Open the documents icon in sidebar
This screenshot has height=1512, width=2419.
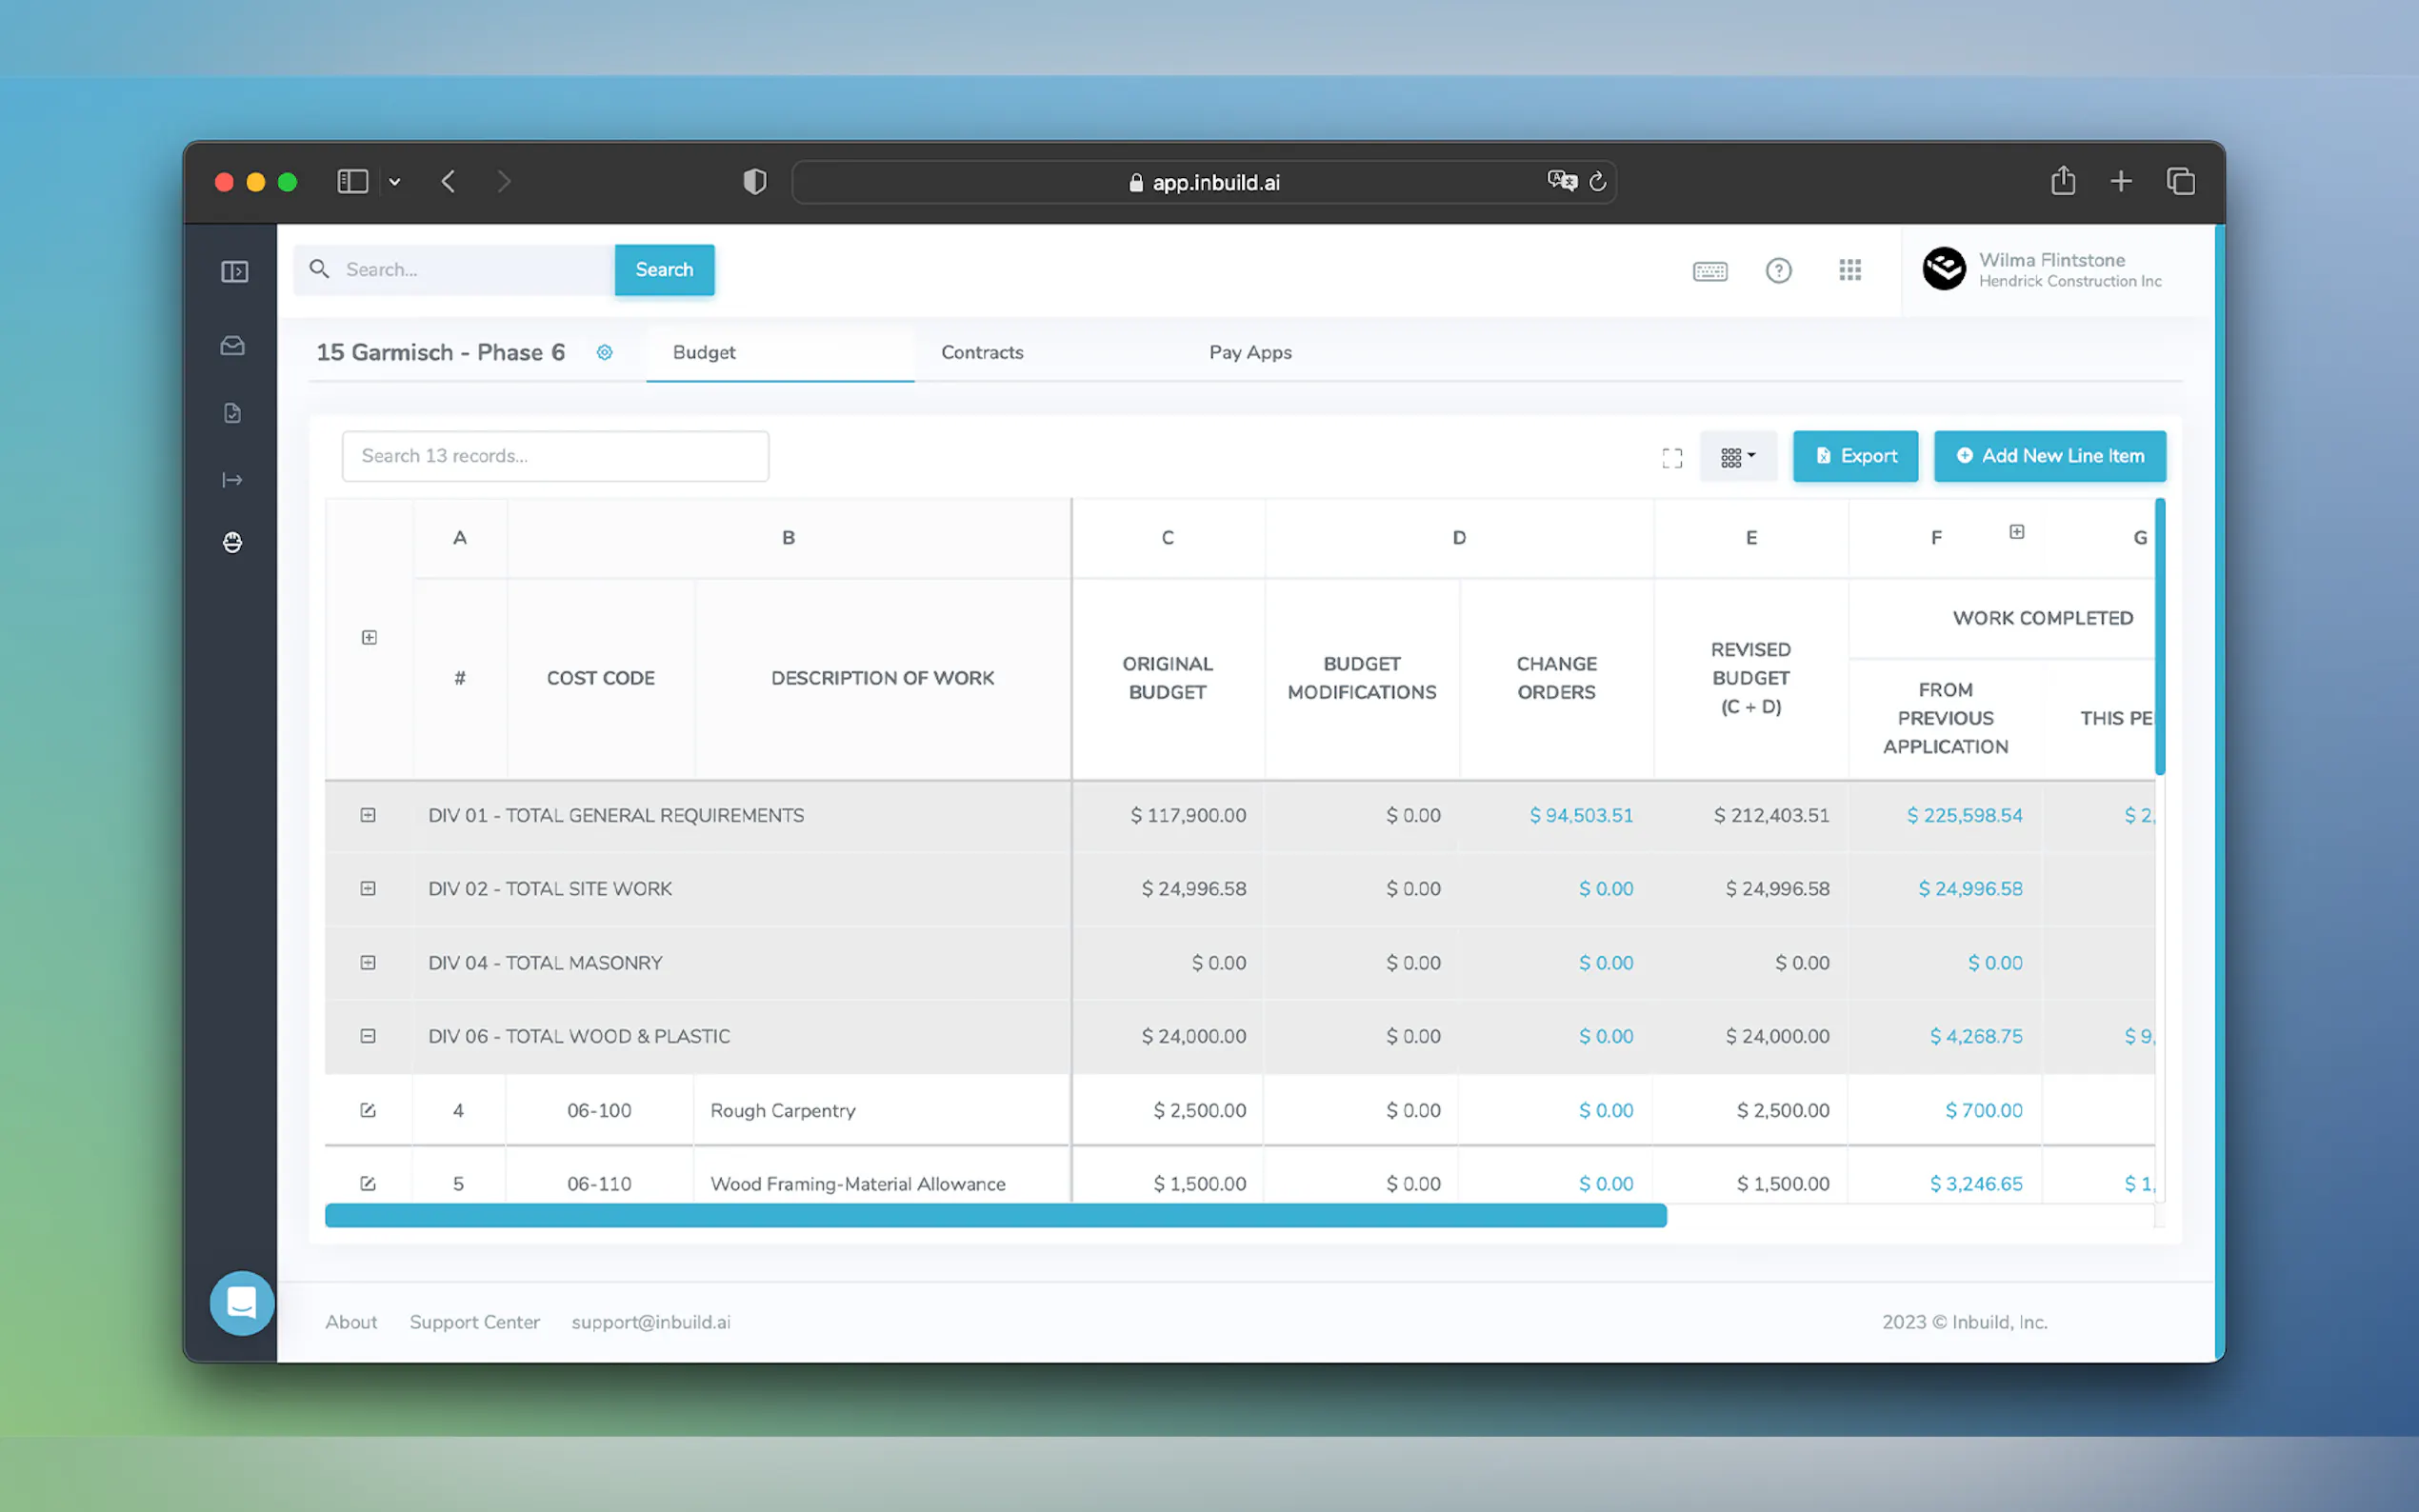232,413
